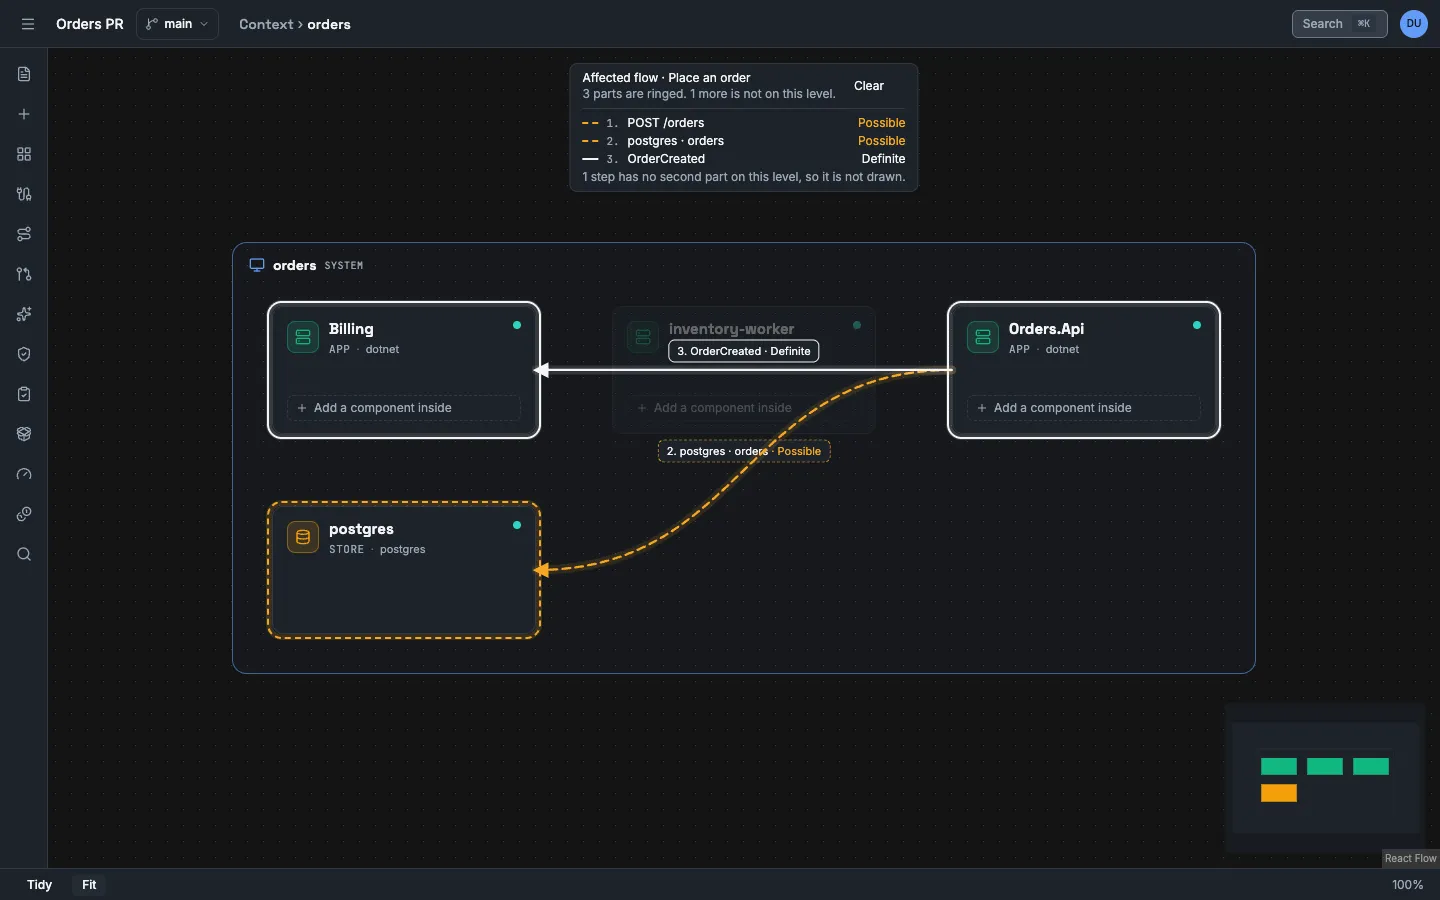Select the cable connector icon in the sidebar
Viewport: 1440px width, 900px height.
24,194
